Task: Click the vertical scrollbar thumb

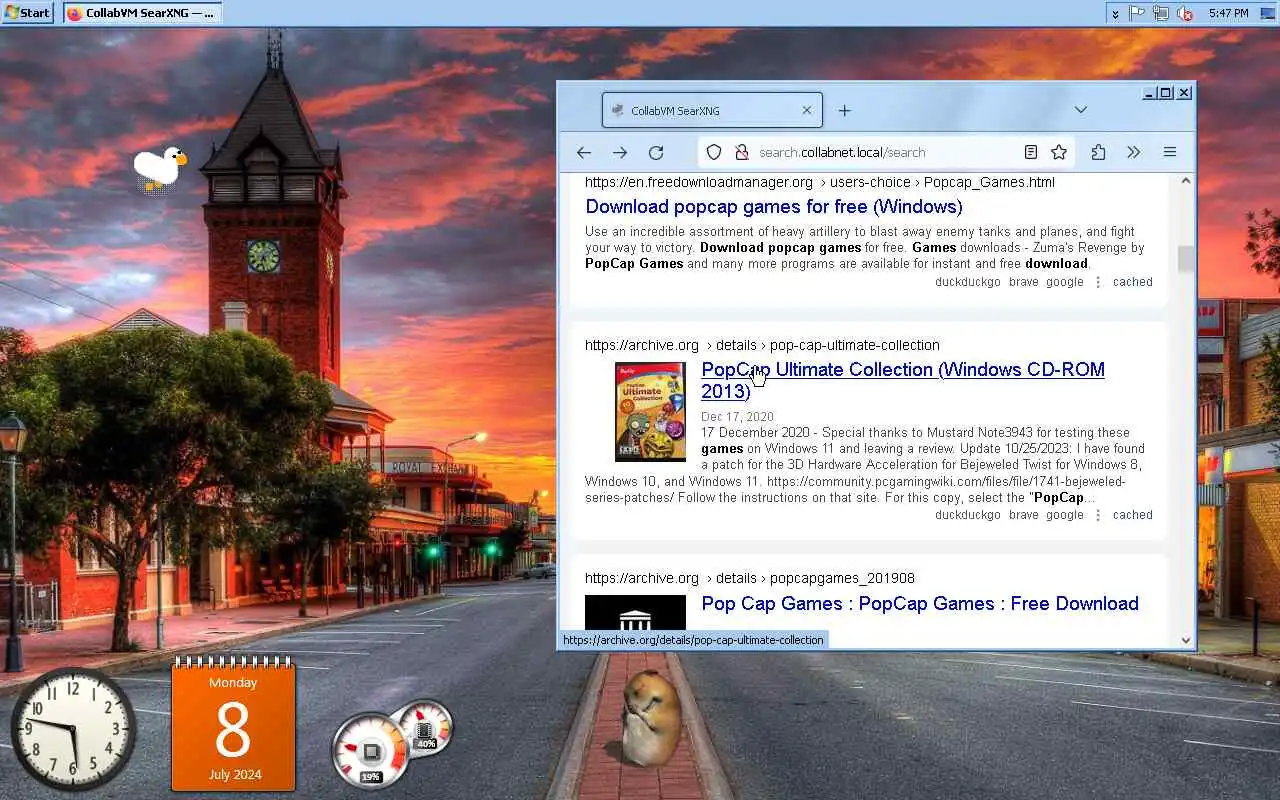Action: (1186, 258)
